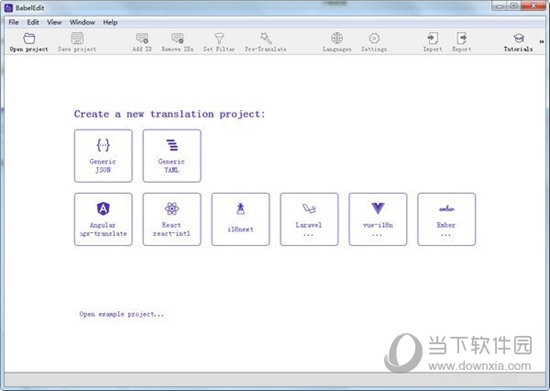Select the Add ID toolbar icon
Image resolution: width=550 pixels, height=391 pixels.
tap(142, 38)
